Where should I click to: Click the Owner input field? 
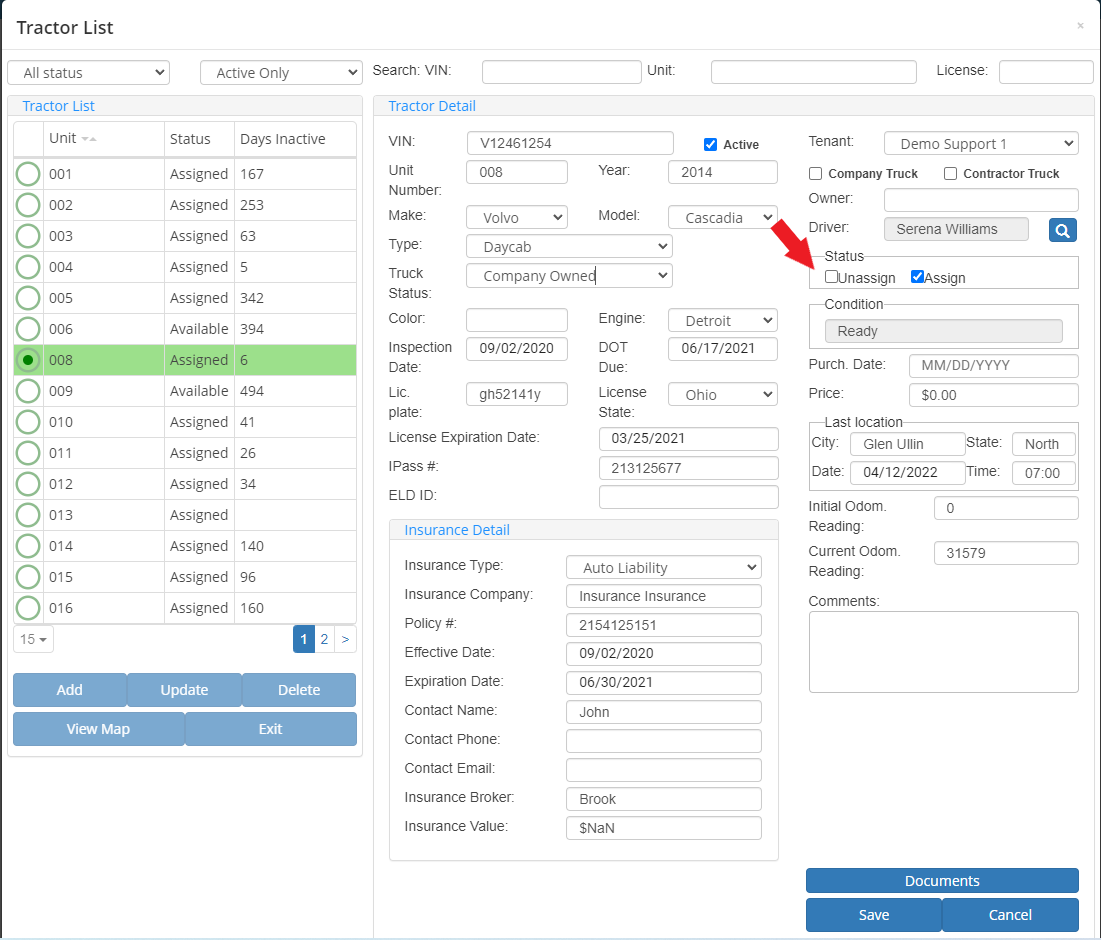[981, 199]
